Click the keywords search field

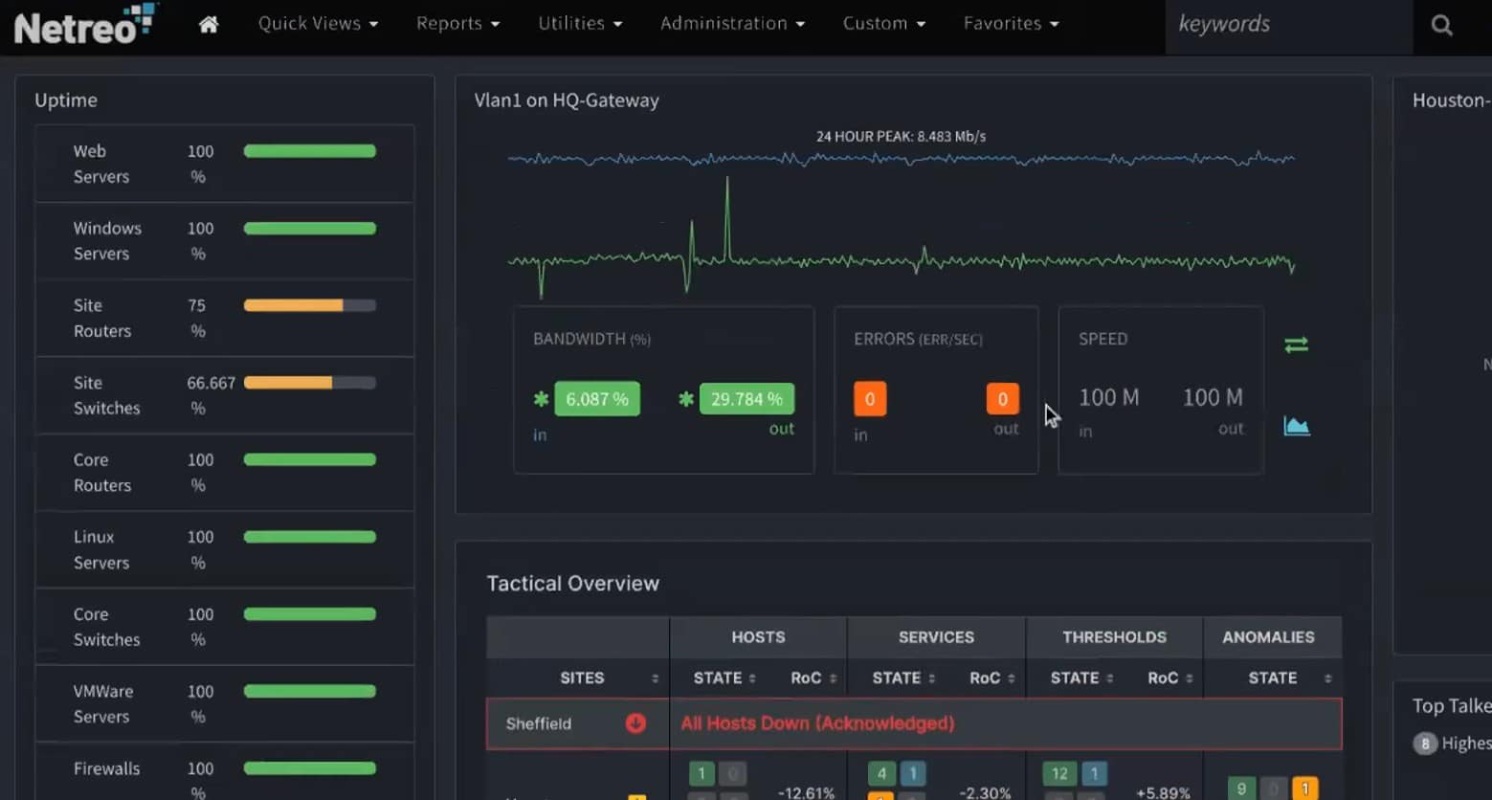1289,25
